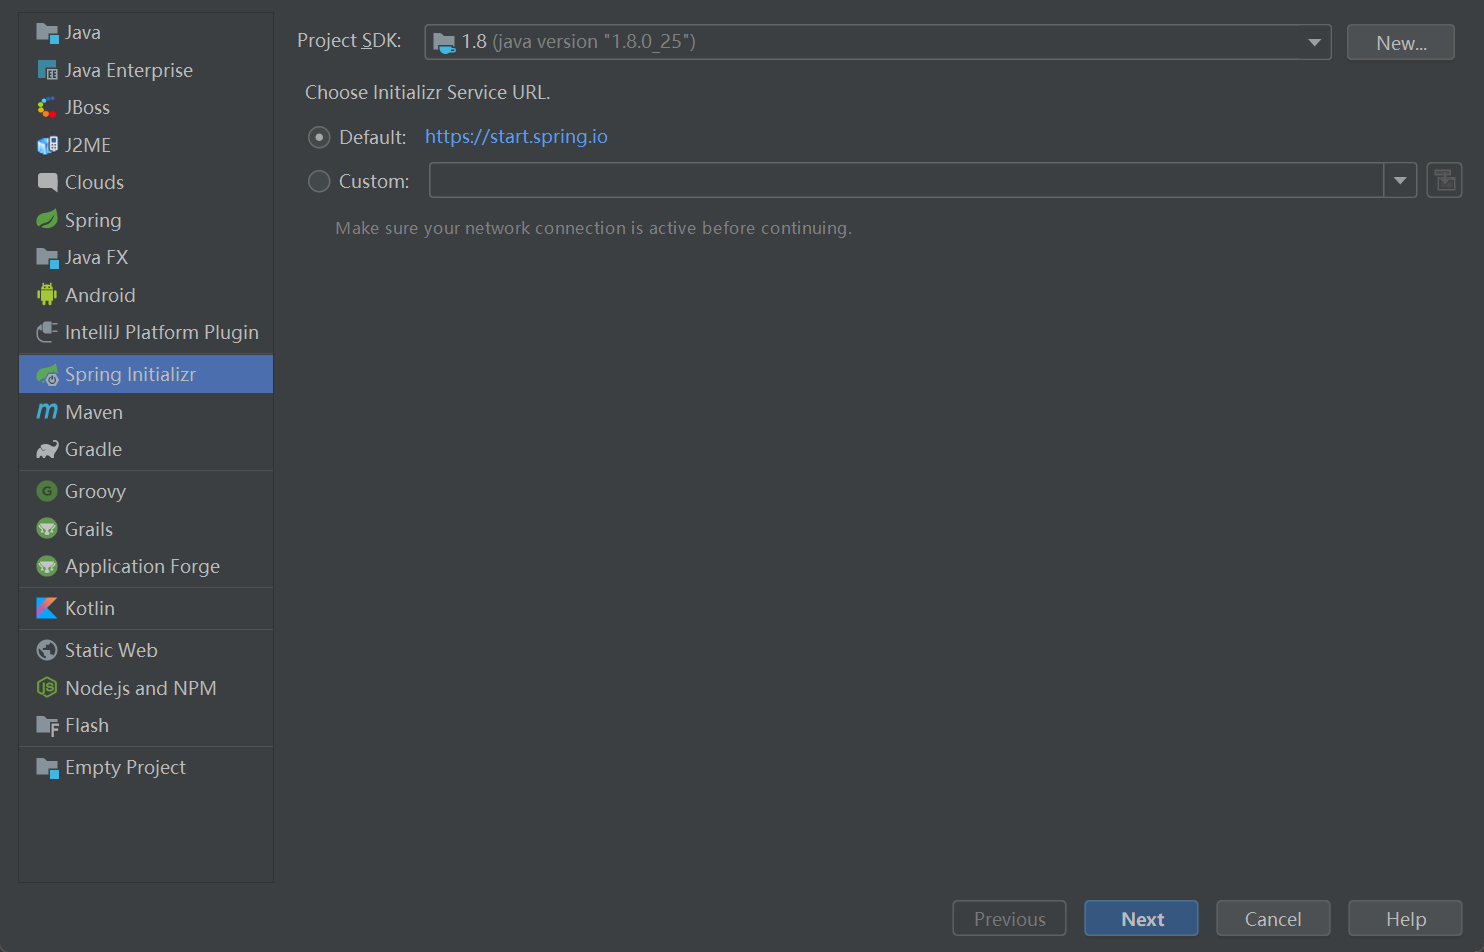This screenshot has height=952, width=1484.
Task: Click the Maven m icon
Action: pyautogui.click(x=47, y=412)
